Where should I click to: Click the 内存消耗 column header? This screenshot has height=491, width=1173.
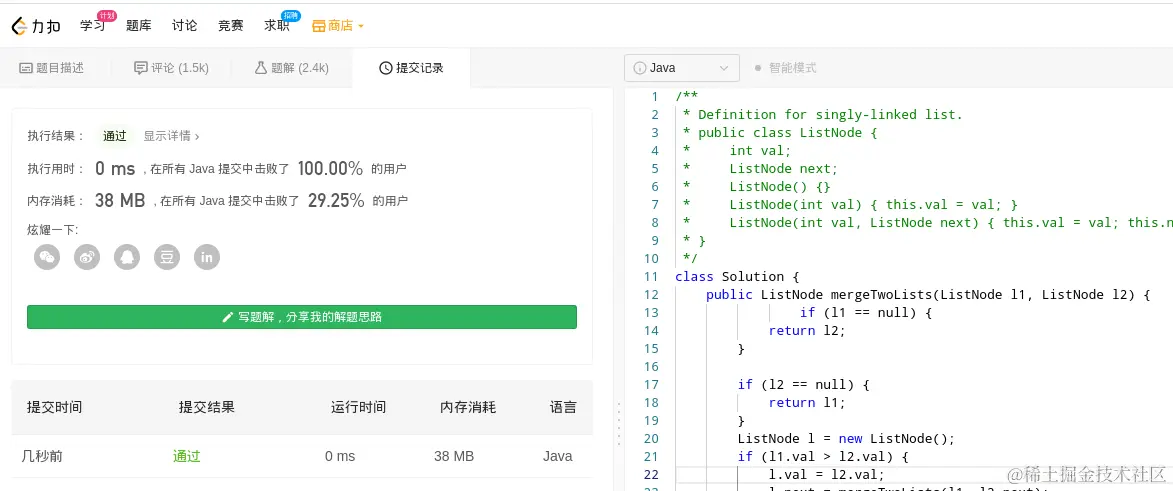coord(468,407)
